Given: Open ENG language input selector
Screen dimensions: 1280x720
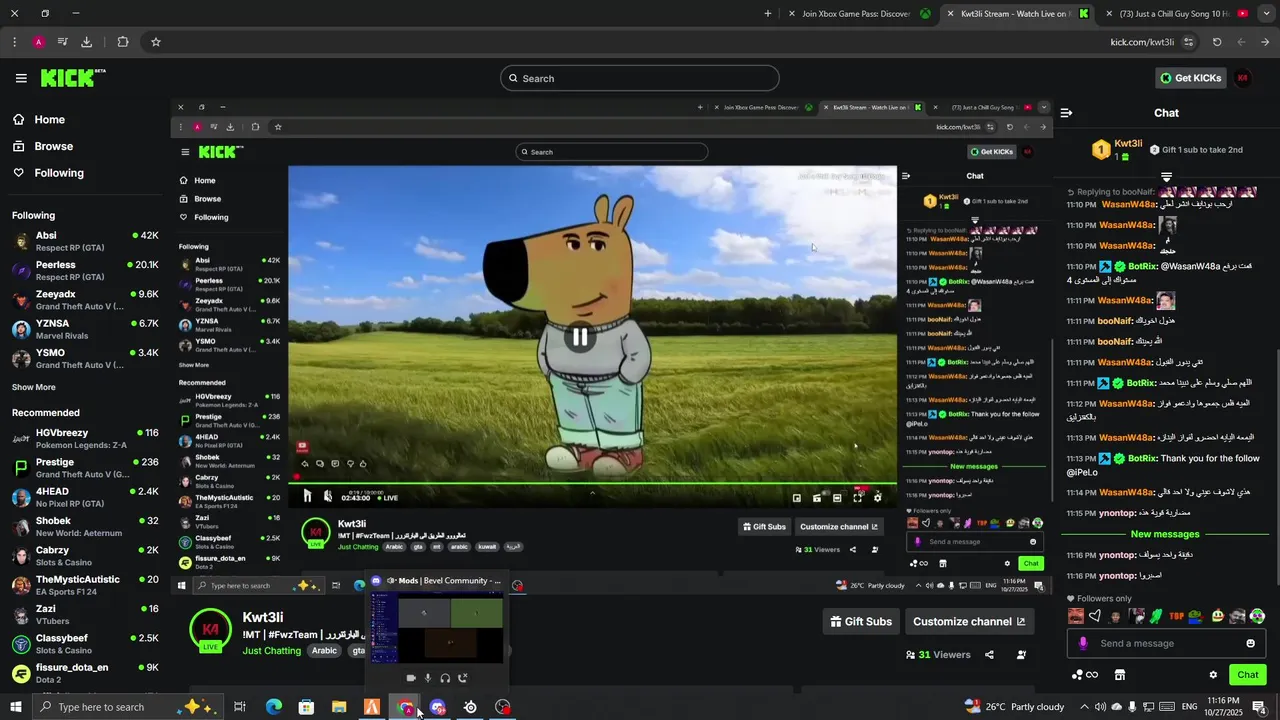Looking at the screenshot, I should (x=1190, y=707).
